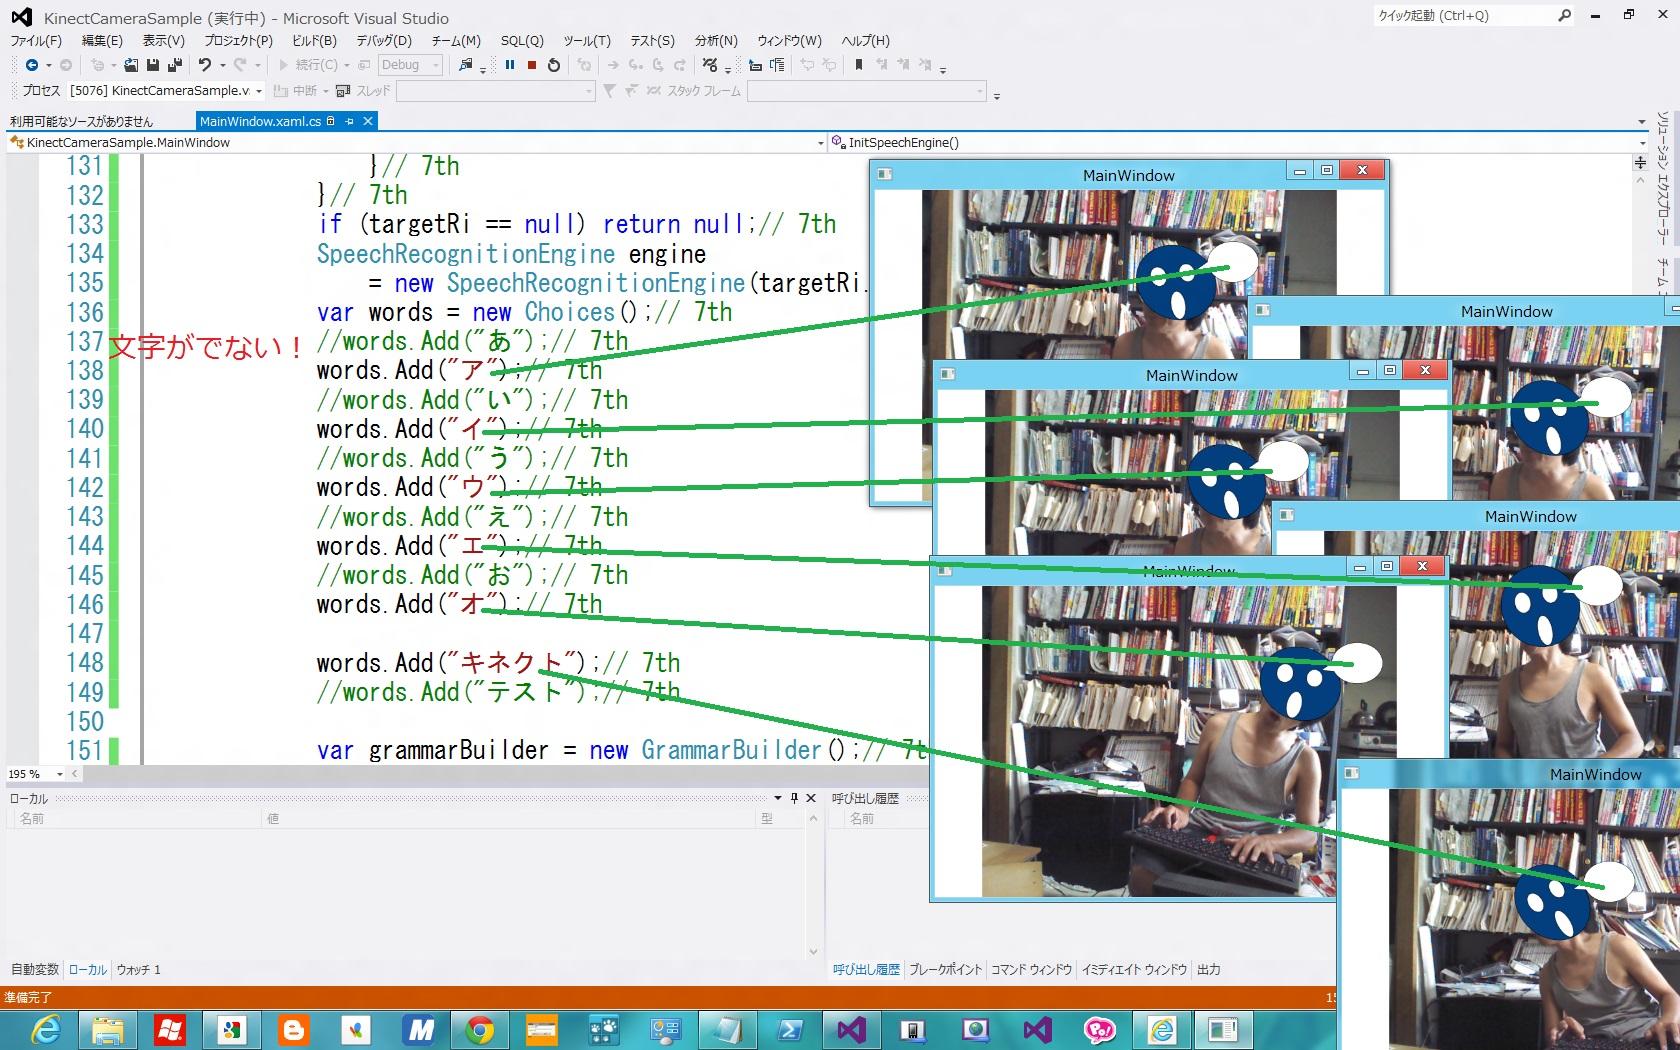Open Blogger app from the taskbar
This screenshot has height=1050, width=1680.
coord(294,1030)
